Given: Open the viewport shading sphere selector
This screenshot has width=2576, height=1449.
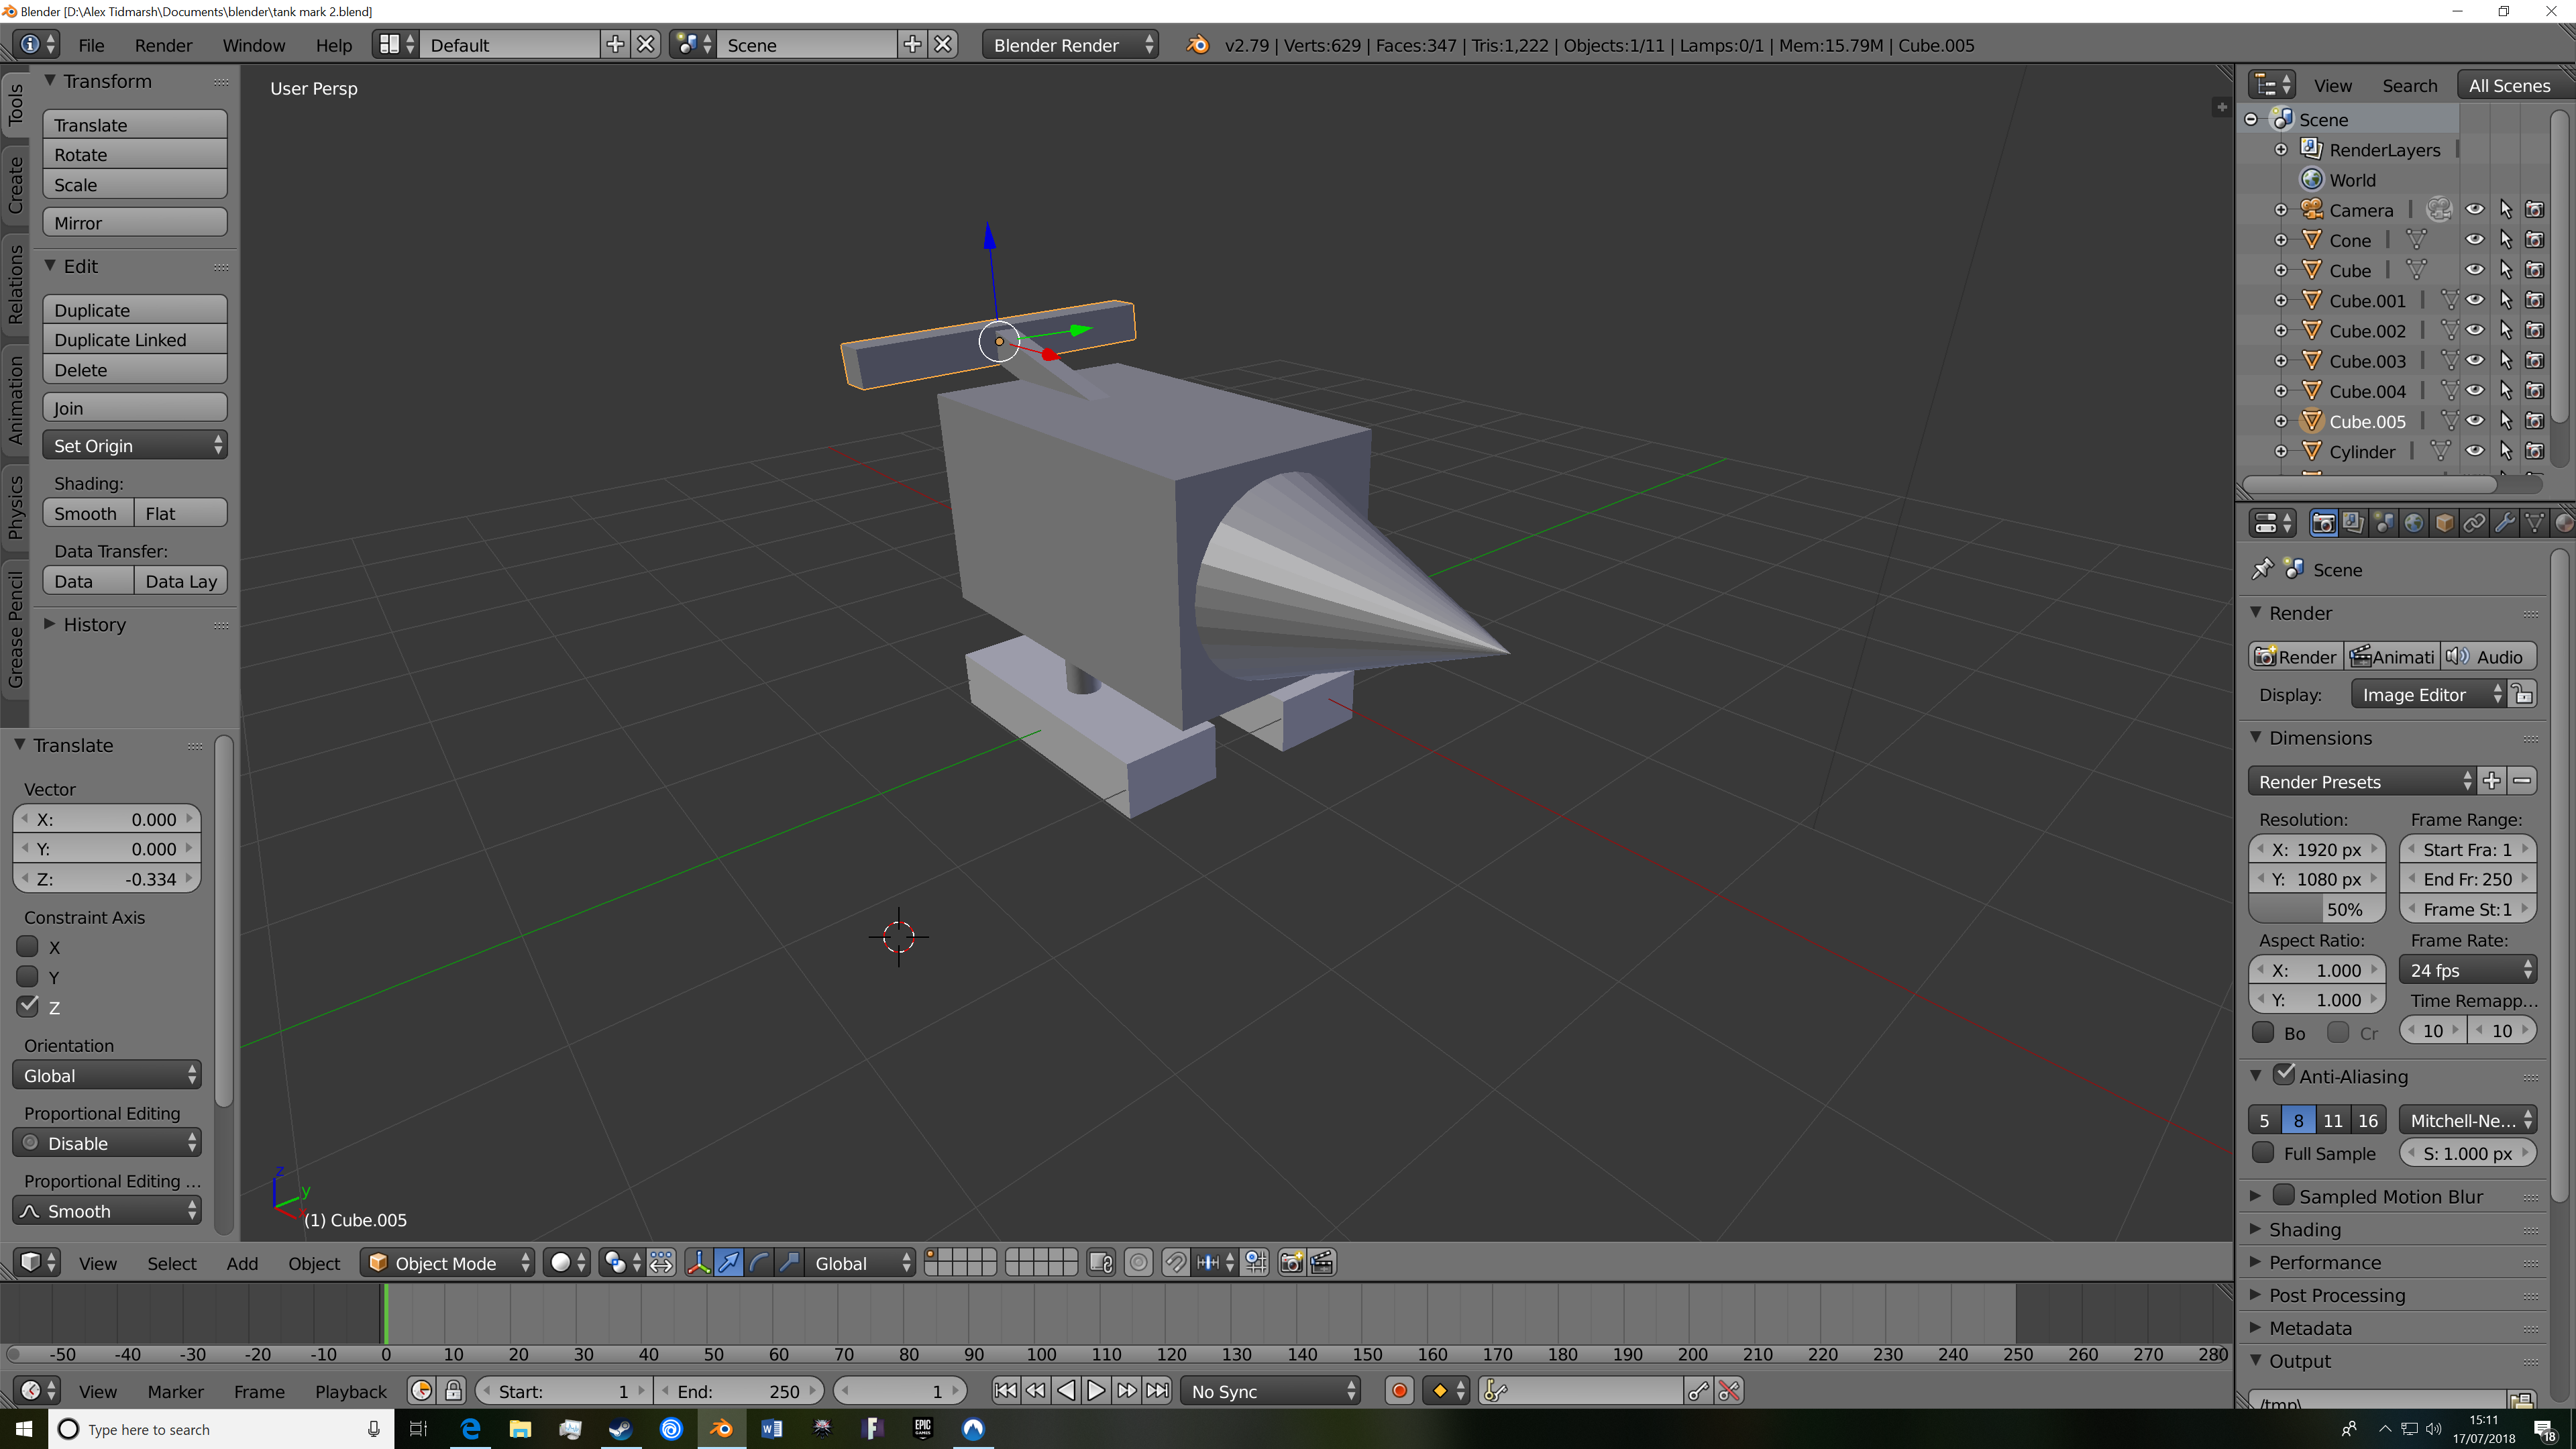Looking at the screenshot, I should 568,1263.
